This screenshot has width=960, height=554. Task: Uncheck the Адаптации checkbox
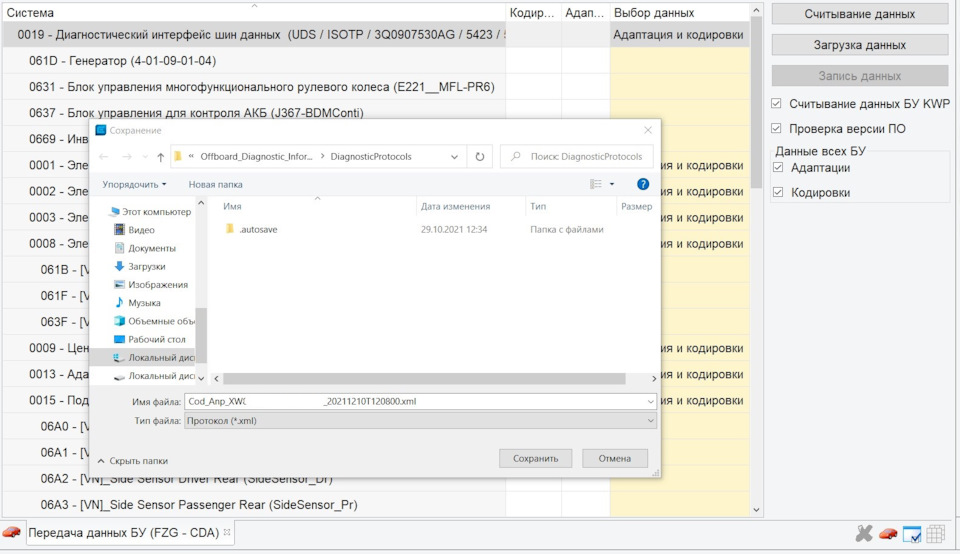[778, 168]
